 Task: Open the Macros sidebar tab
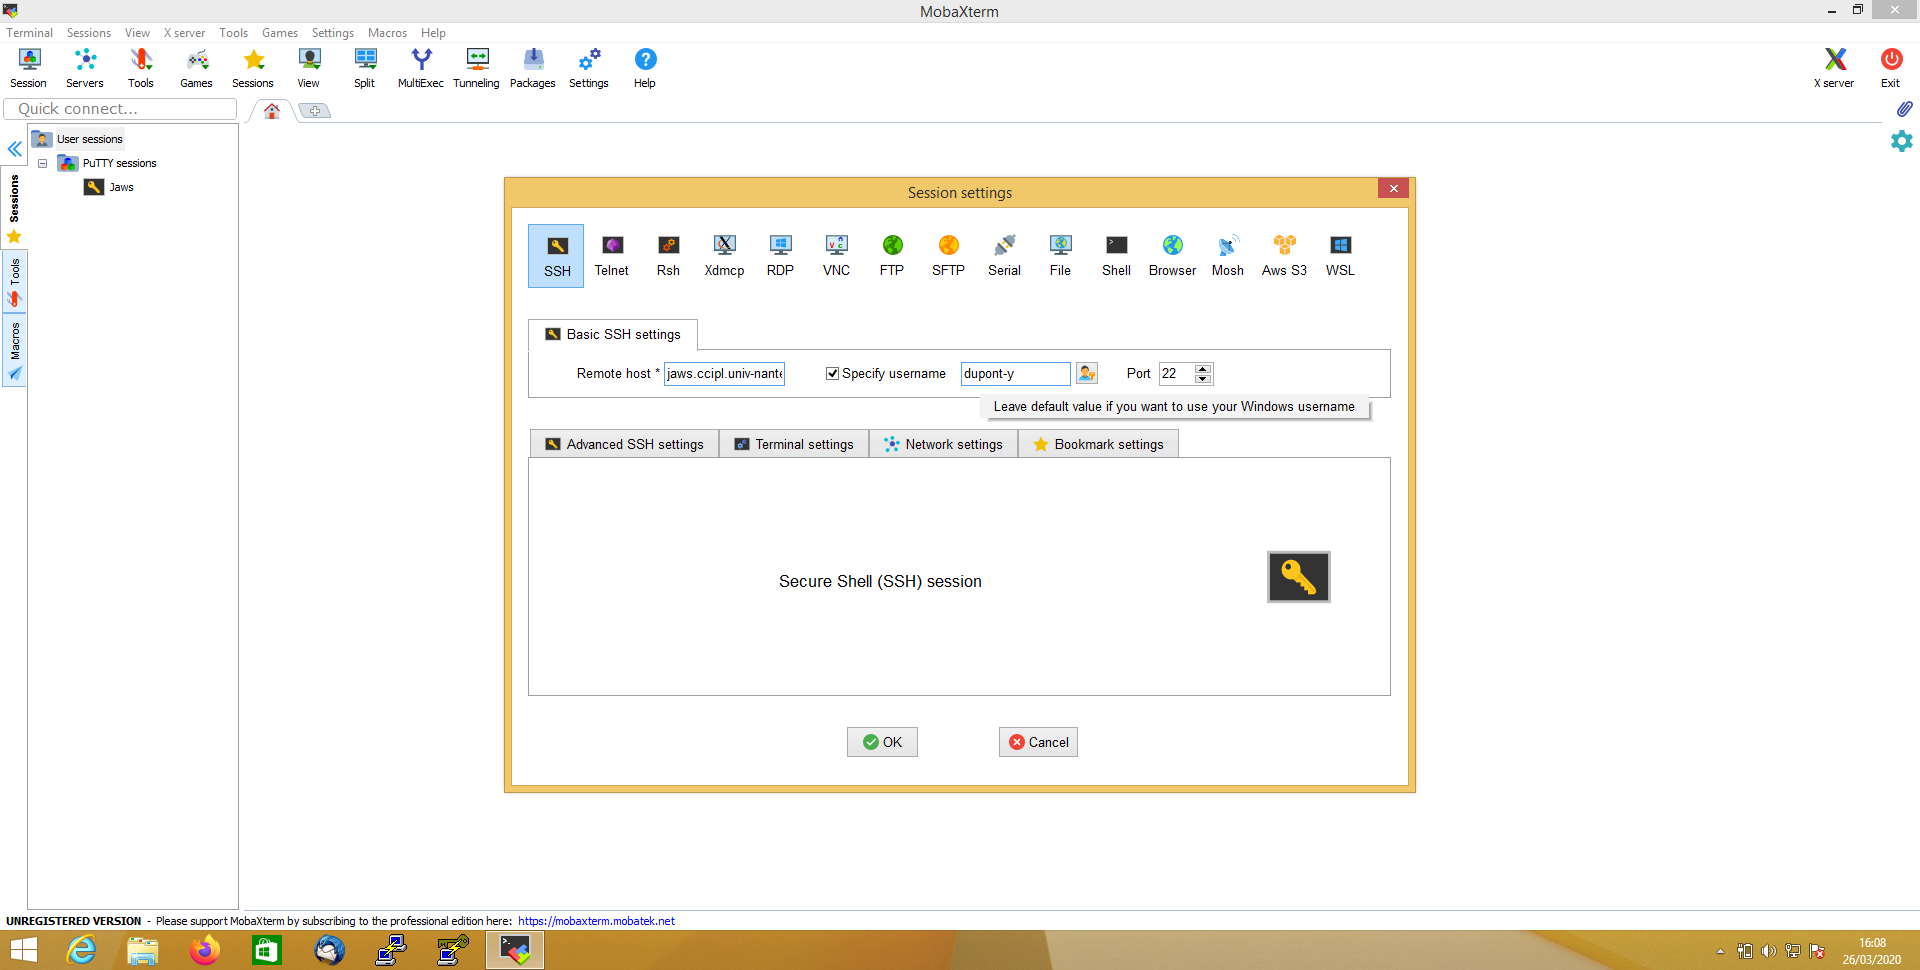click(15, 350)
